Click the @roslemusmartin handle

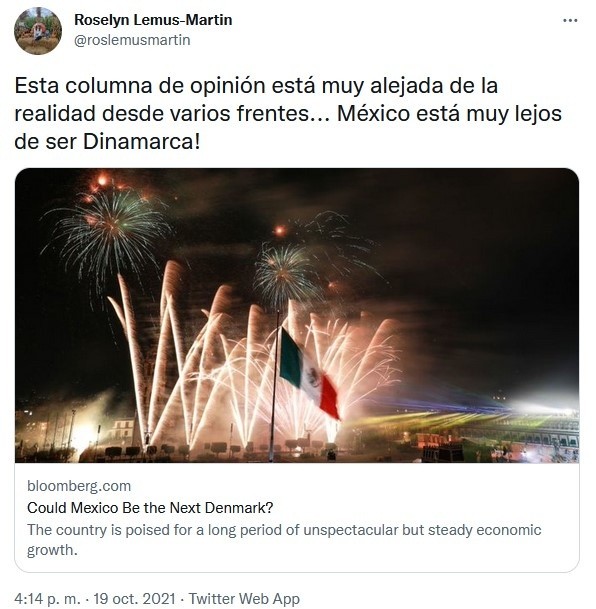pyautogui.click(x=132, y=40)
